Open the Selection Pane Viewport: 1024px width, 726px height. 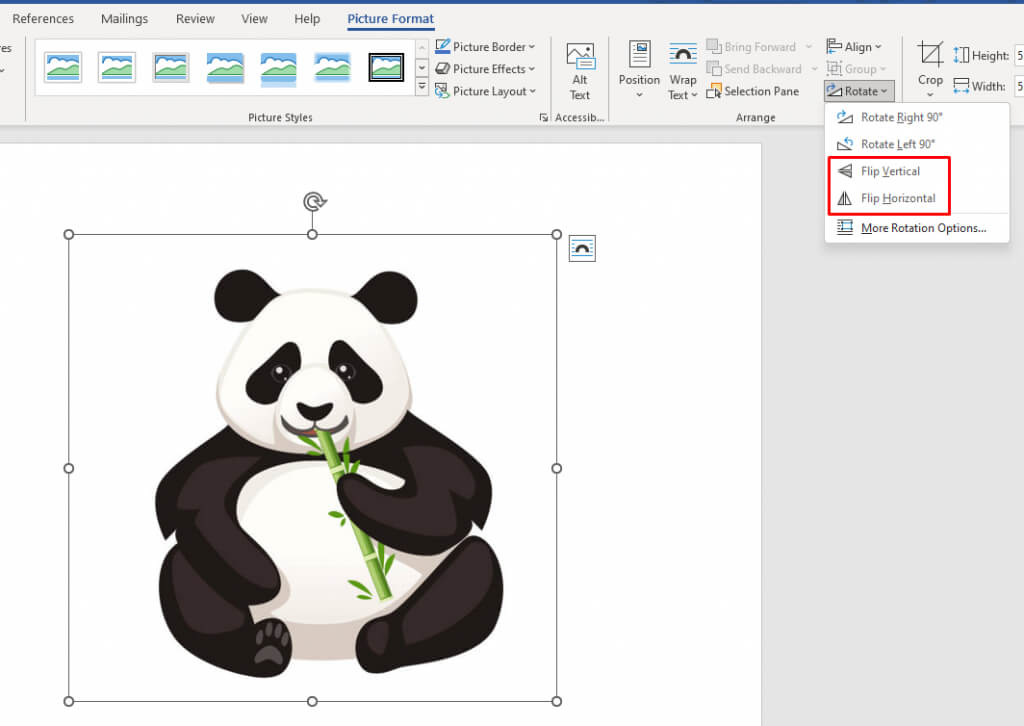[753, 91]
